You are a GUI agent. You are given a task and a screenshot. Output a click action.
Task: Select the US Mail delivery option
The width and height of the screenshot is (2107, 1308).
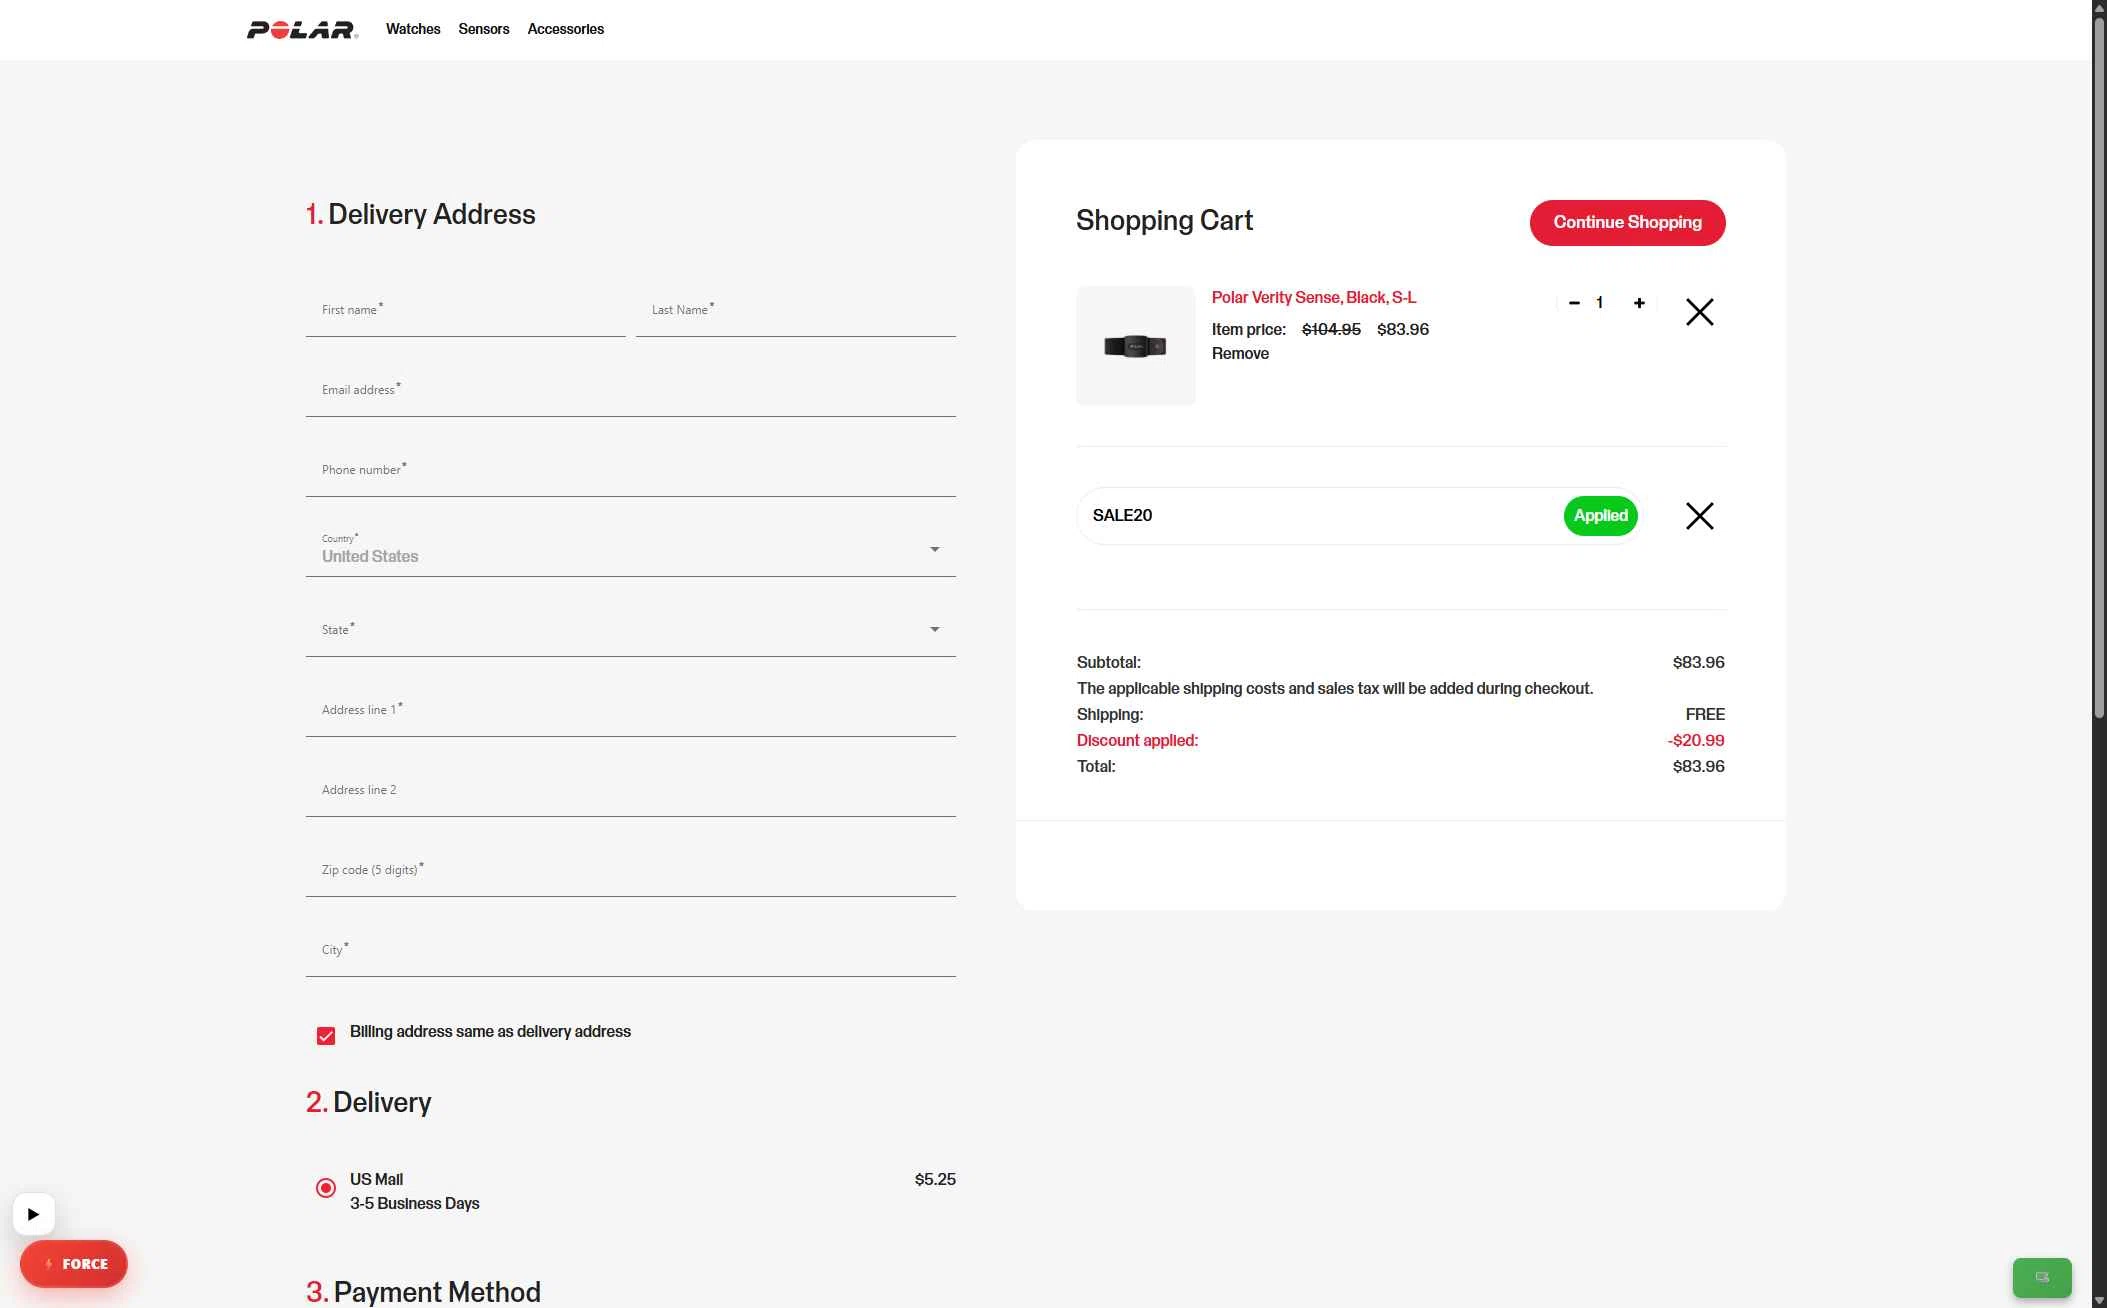point(326,1188)
